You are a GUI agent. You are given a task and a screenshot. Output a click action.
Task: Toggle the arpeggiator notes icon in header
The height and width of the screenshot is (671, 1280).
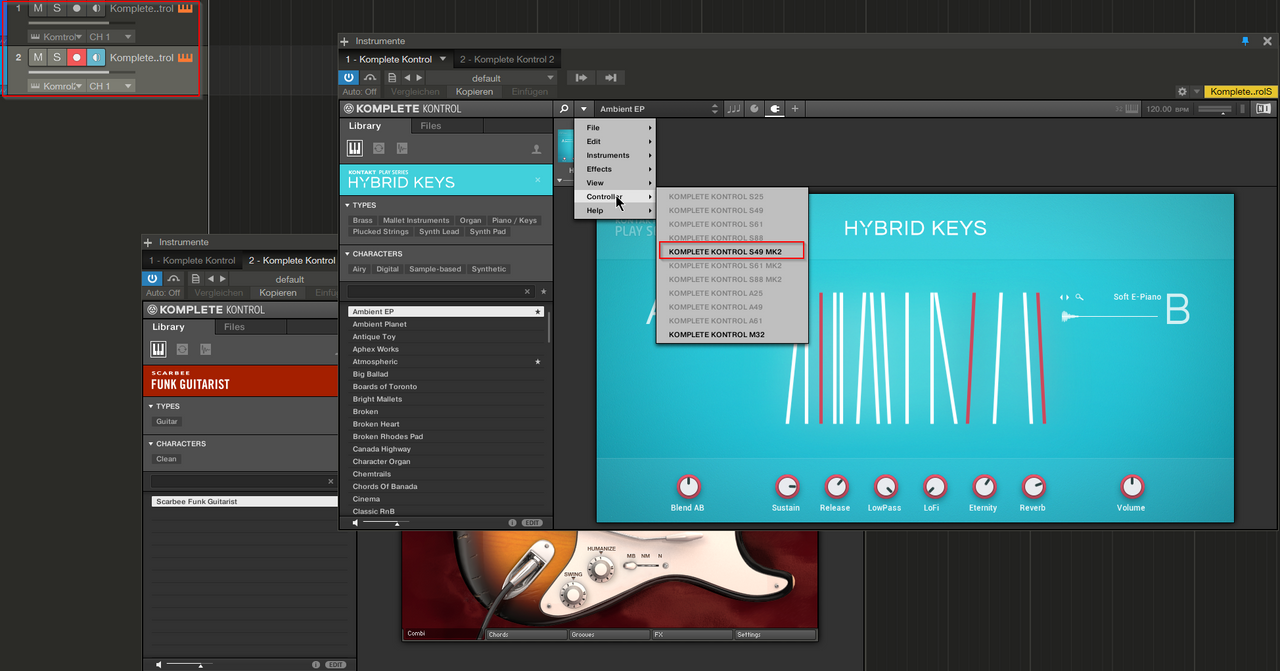[734, 109]
